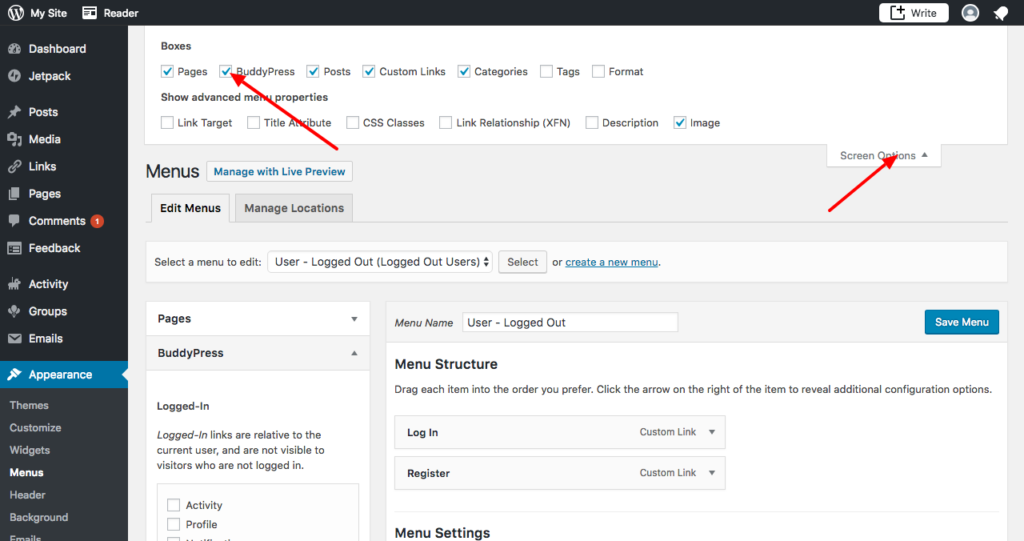Enable the Tags box checkbox

(546, 72)
